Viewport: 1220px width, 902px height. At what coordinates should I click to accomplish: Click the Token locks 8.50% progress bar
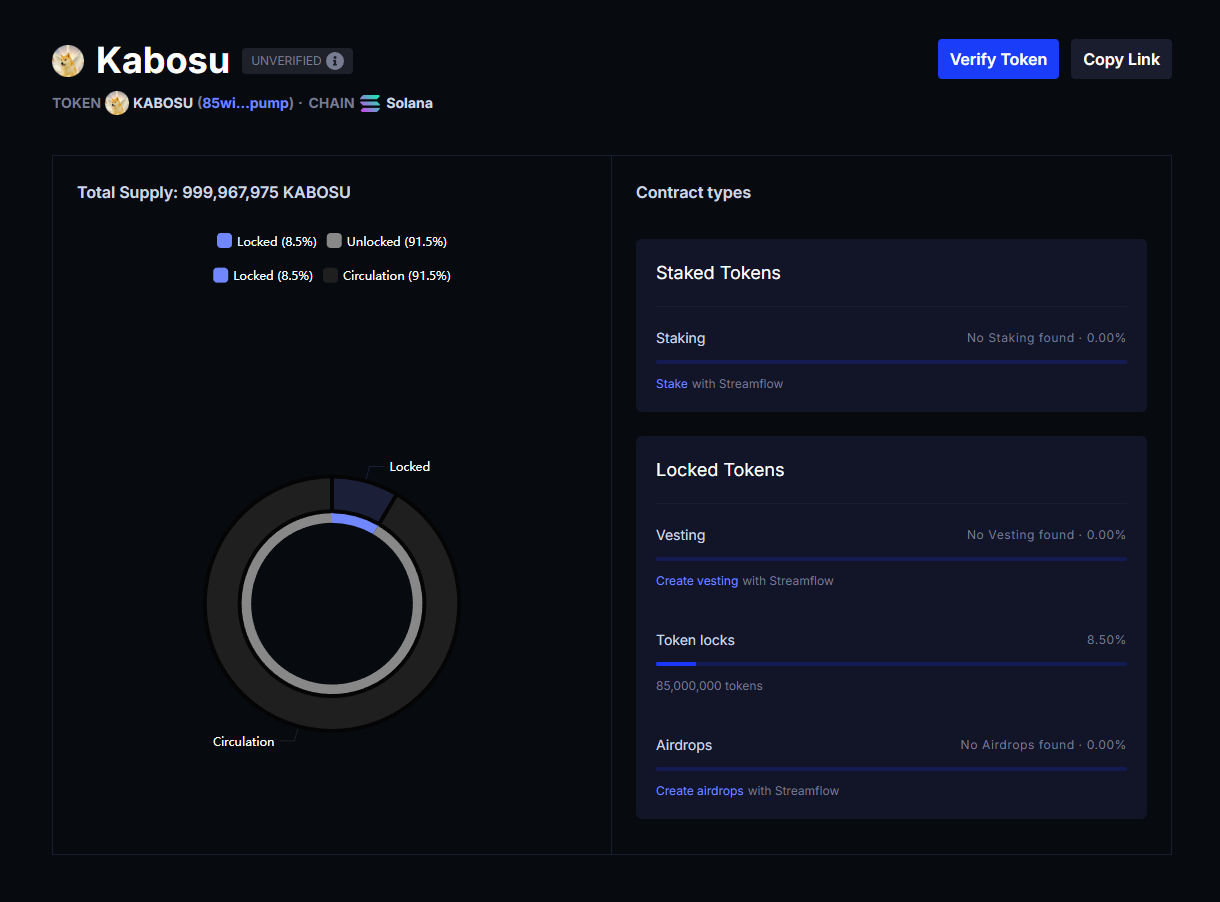(x=890, y=663)
